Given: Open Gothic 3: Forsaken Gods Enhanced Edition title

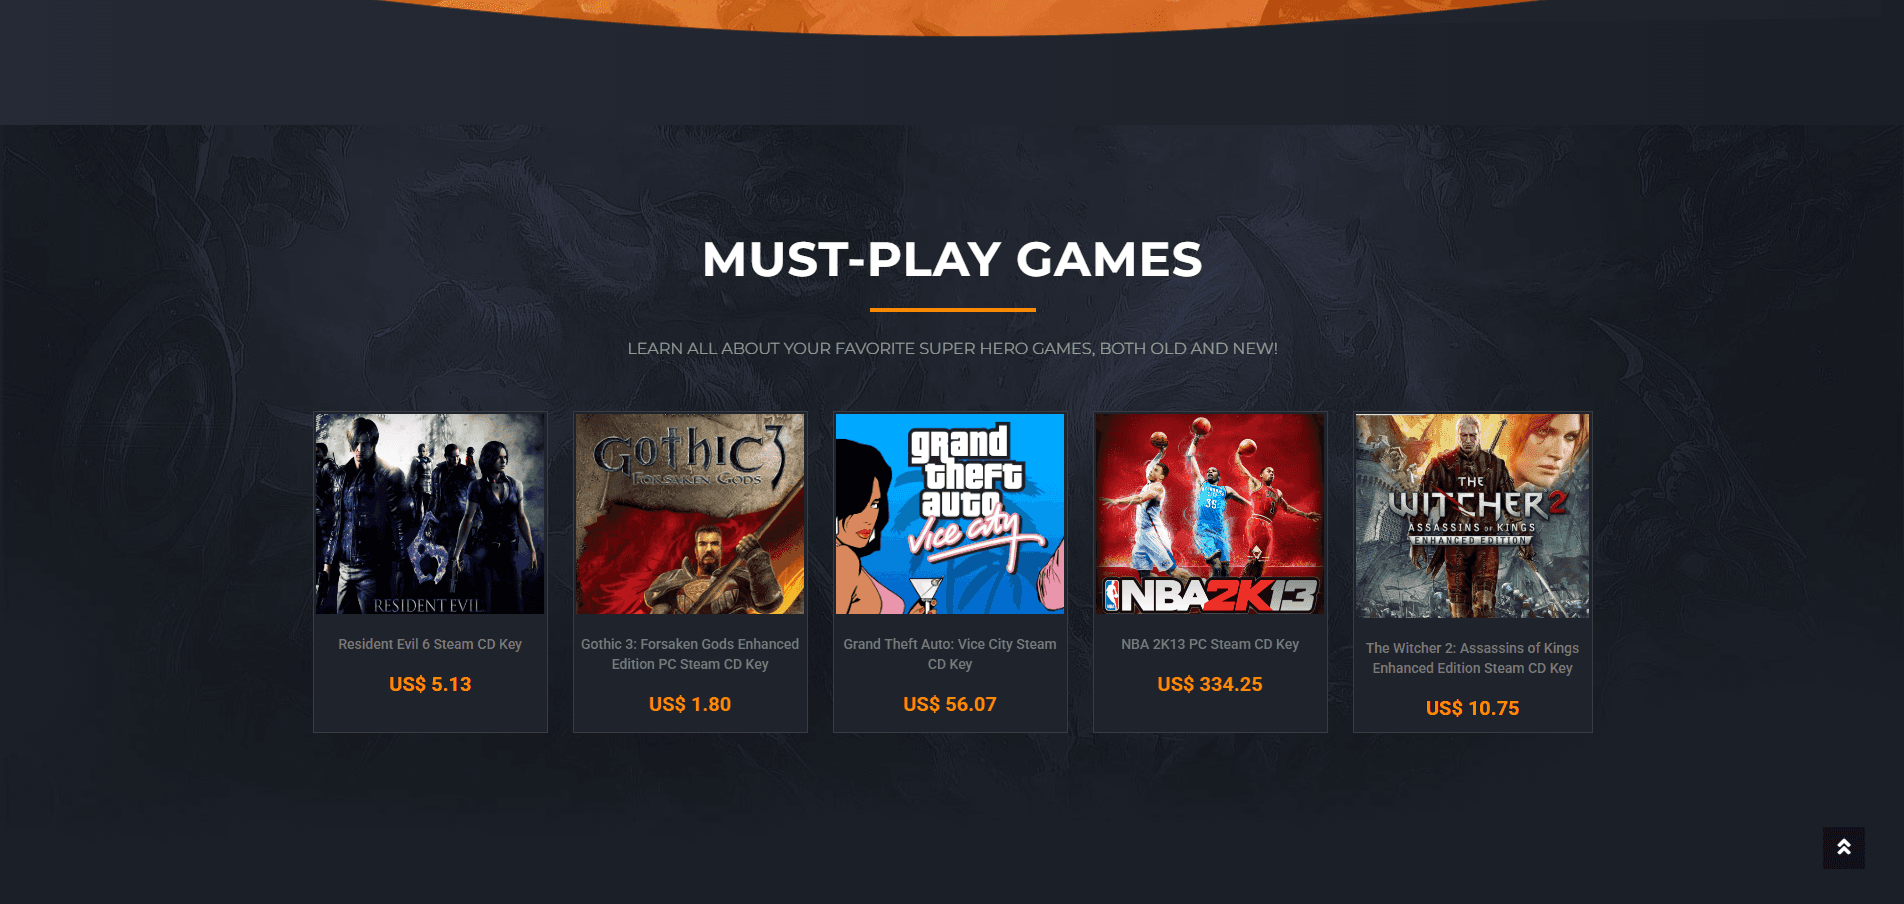Looking at the screenshot, I should [690, 654].
